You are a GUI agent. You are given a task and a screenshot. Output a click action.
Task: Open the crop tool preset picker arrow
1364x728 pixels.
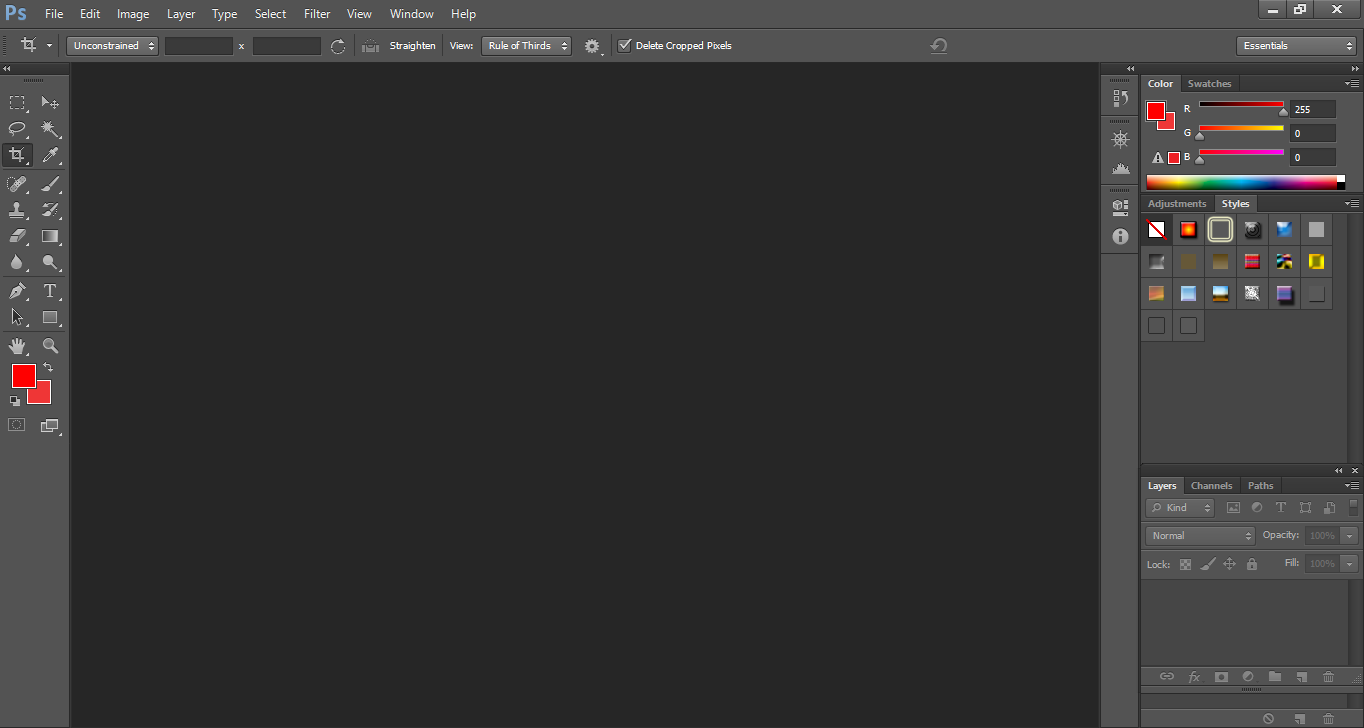(49, 45)
